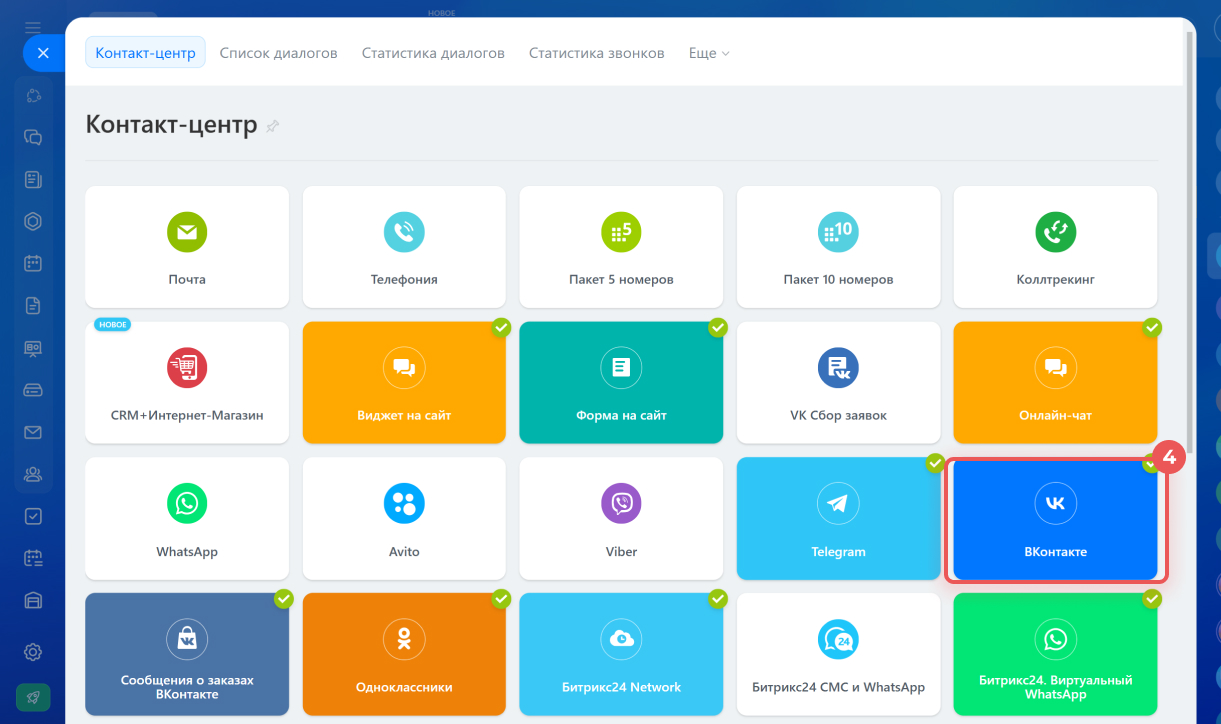The image size is (1221, 724).
Task: Click green checkmark on Виджет на сайт
Action: [501, 327]
